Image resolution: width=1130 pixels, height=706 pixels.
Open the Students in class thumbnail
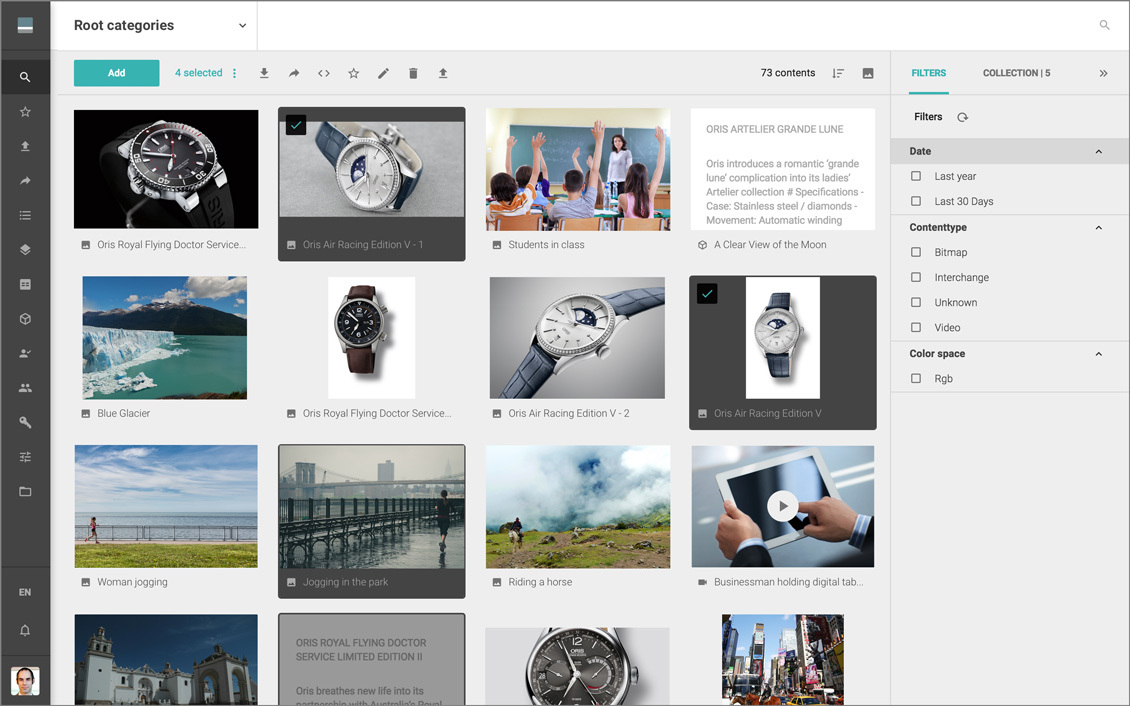[x=578, y=169]
